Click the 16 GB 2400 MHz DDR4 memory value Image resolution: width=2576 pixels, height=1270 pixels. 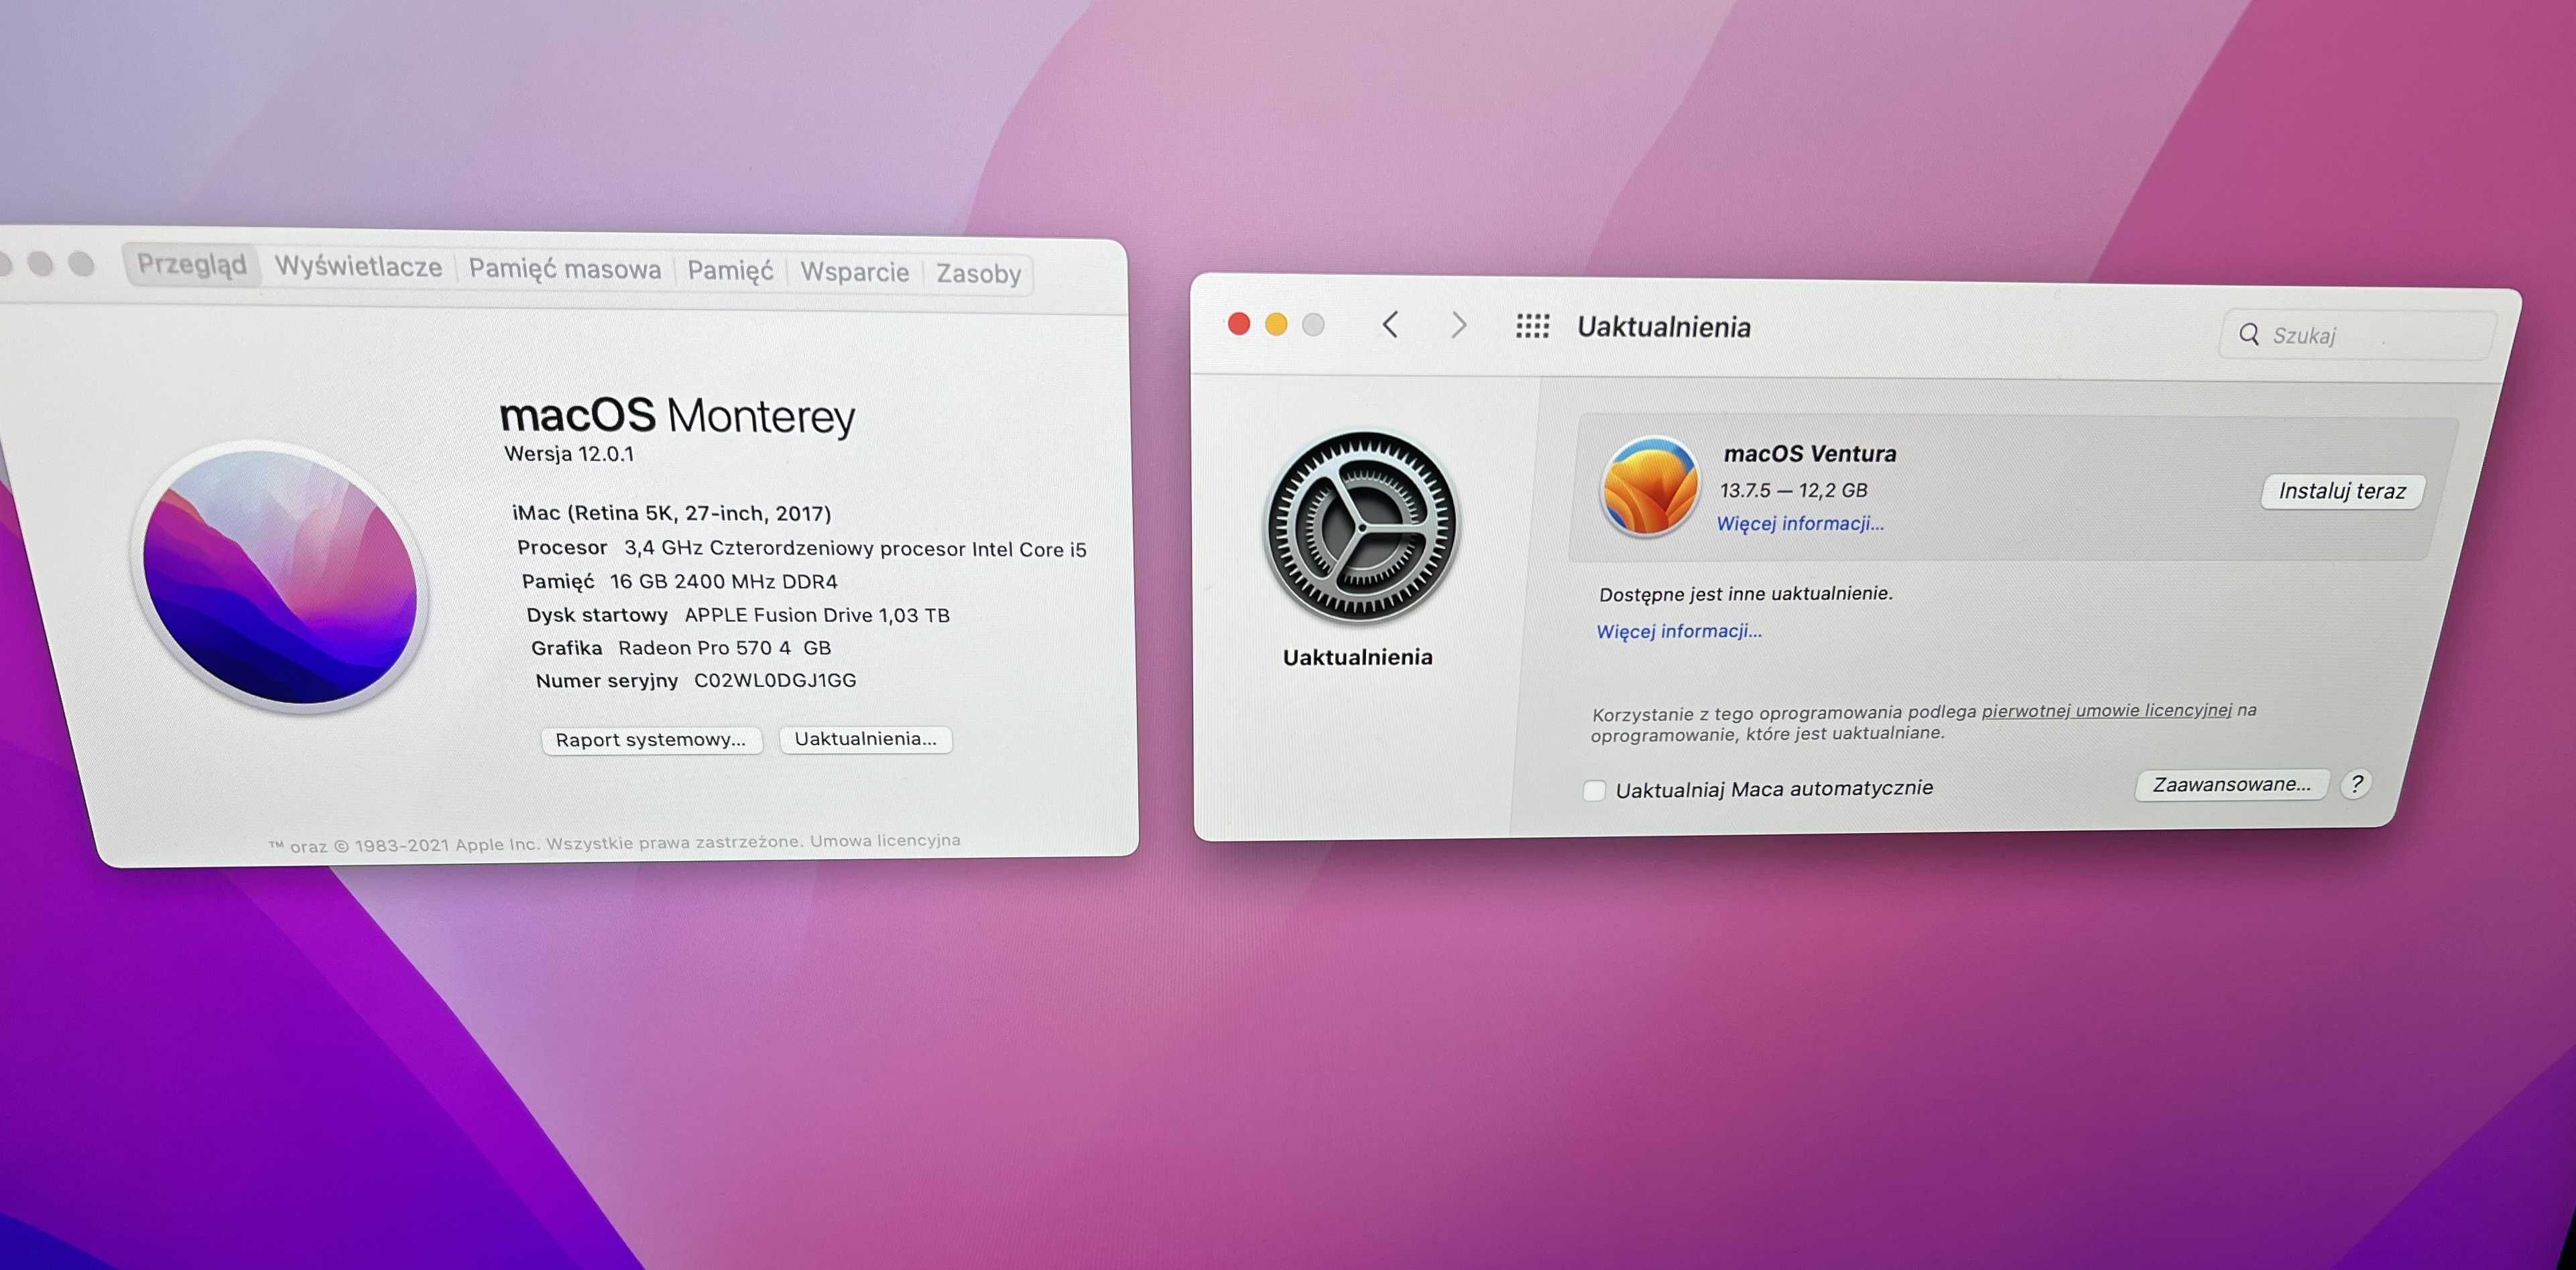coord(723,581)
